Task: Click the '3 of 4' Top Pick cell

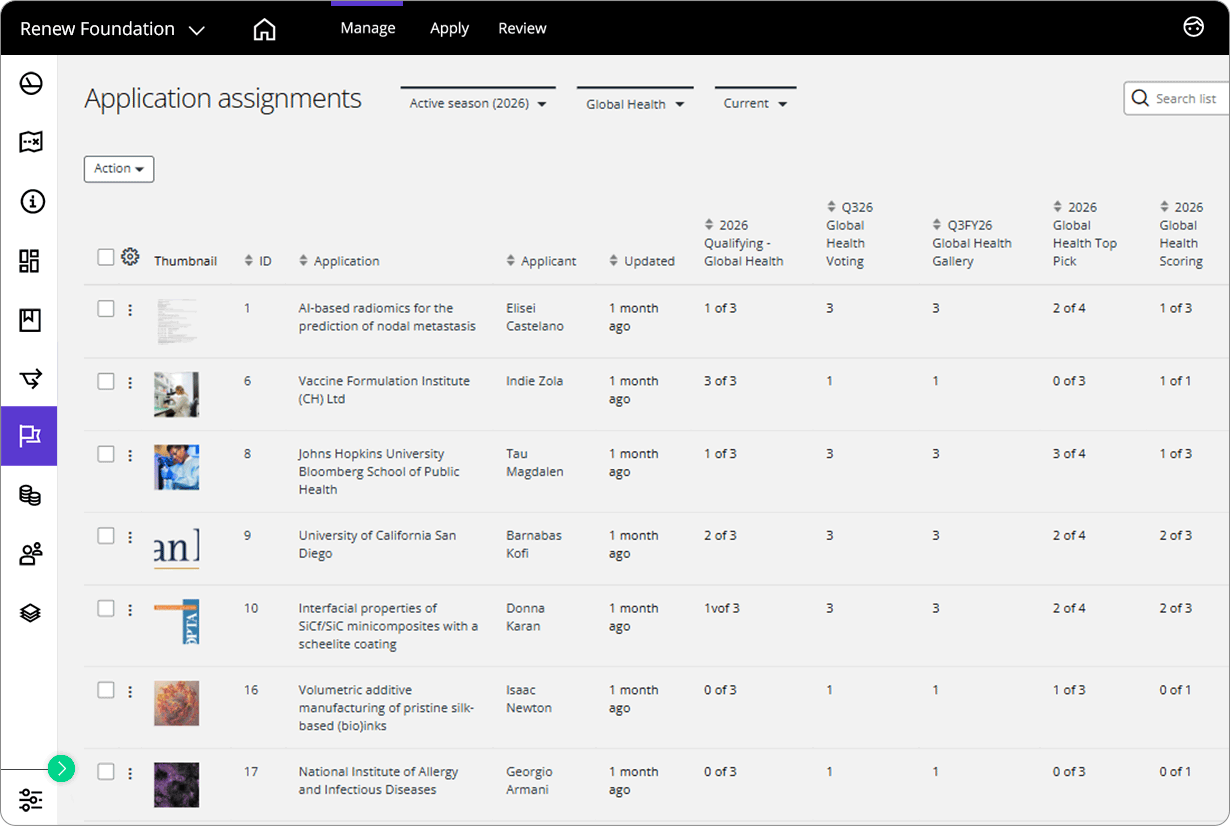Action: click(x=1069, y=454)
